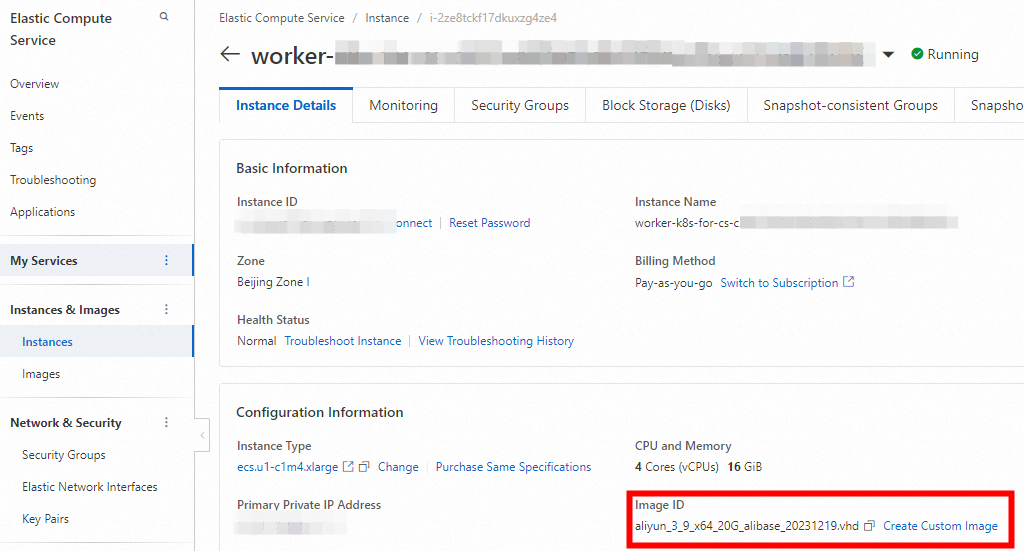Open Applications in the sidebar
The height and width of the screenshot is (551, 1024).
pos(42,212)
